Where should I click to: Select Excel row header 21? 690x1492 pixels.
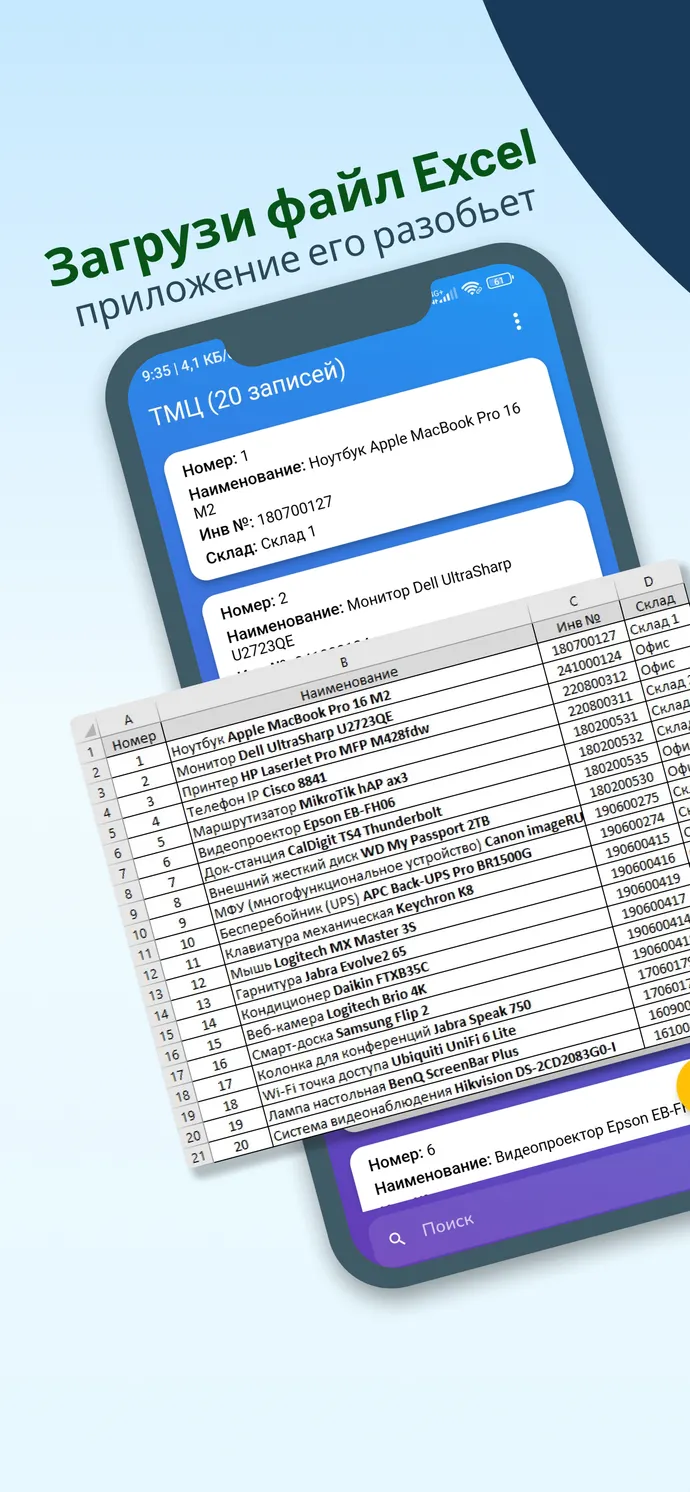196,1156
